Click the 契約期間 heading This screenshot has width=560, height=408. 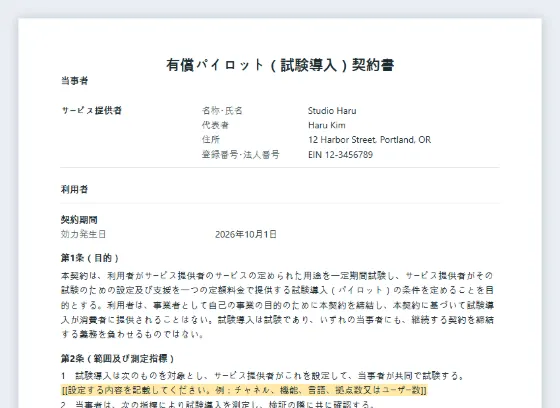coord(79,220)
